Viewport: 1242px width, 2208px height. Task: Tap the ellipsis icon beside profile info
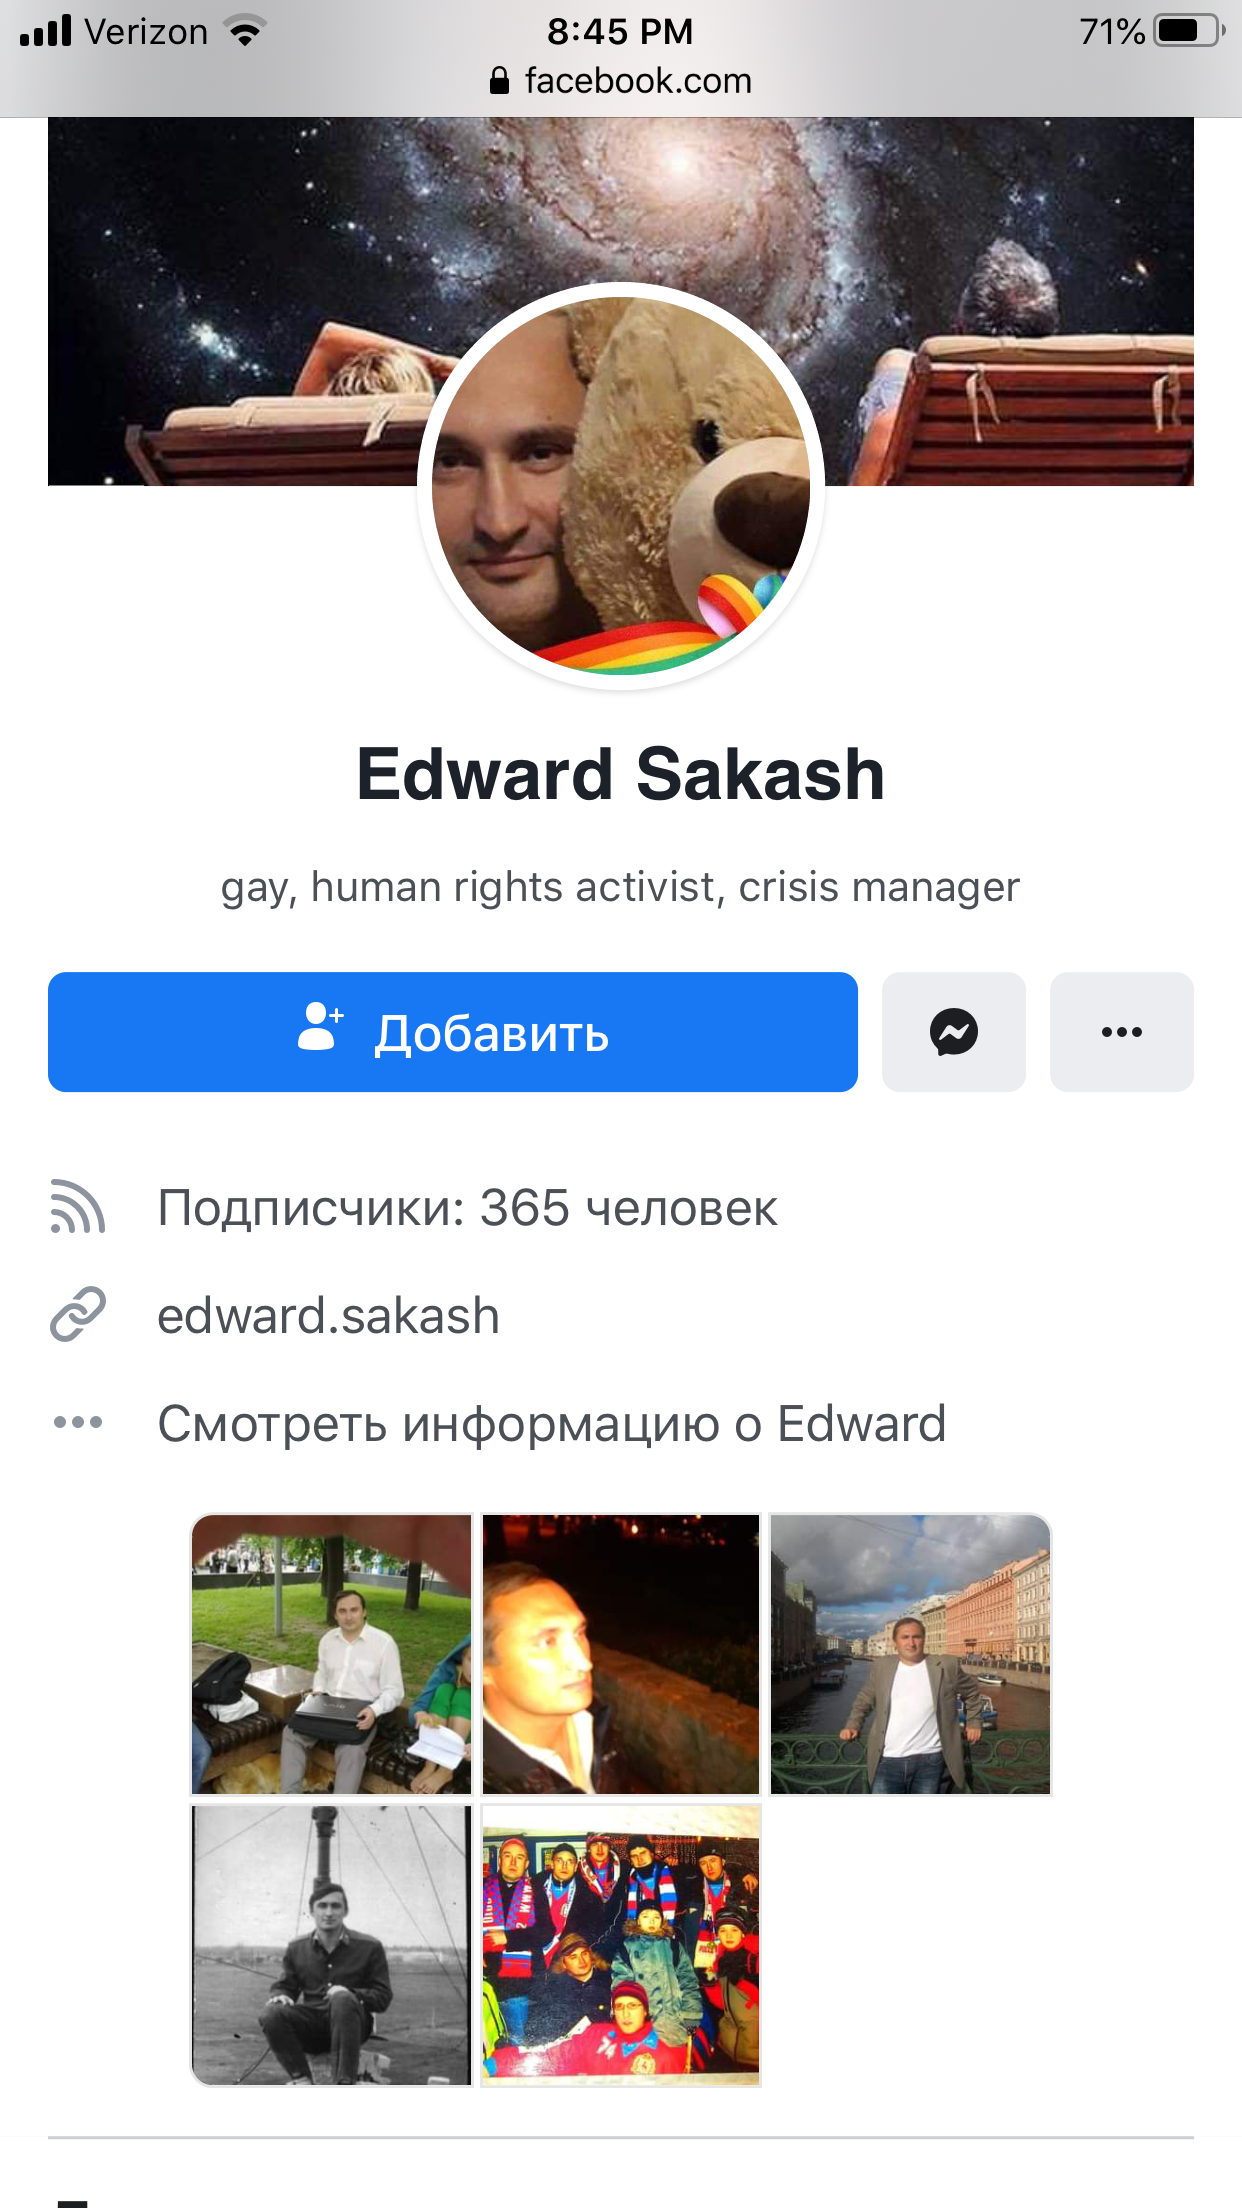(78, 1422)
